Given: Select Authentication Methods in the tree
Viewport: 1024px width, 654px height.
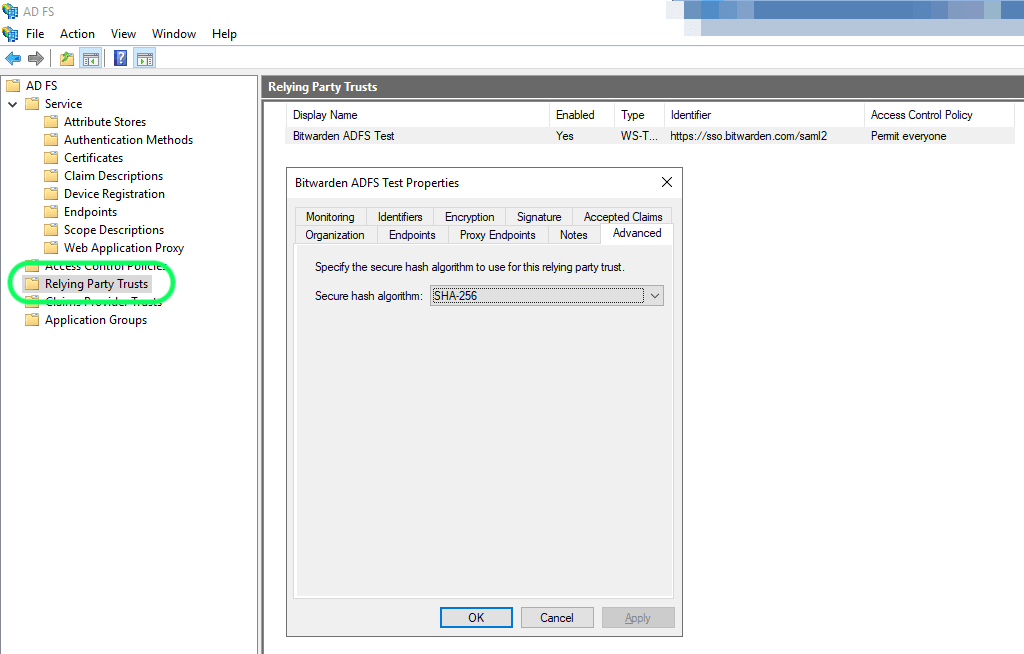Looking at the screenshot, I should [x=128, y=140].
